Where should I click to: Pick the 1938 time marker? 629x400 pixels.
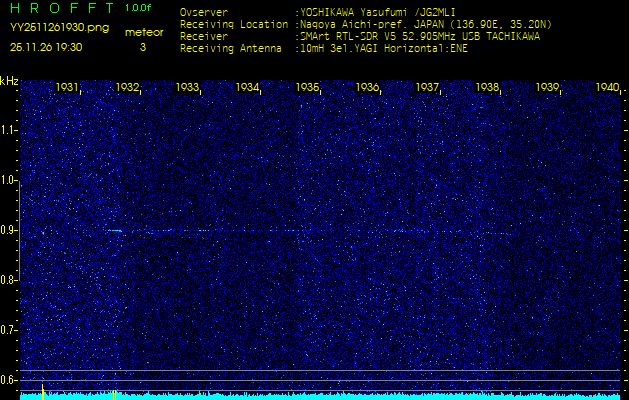[487, 88]
